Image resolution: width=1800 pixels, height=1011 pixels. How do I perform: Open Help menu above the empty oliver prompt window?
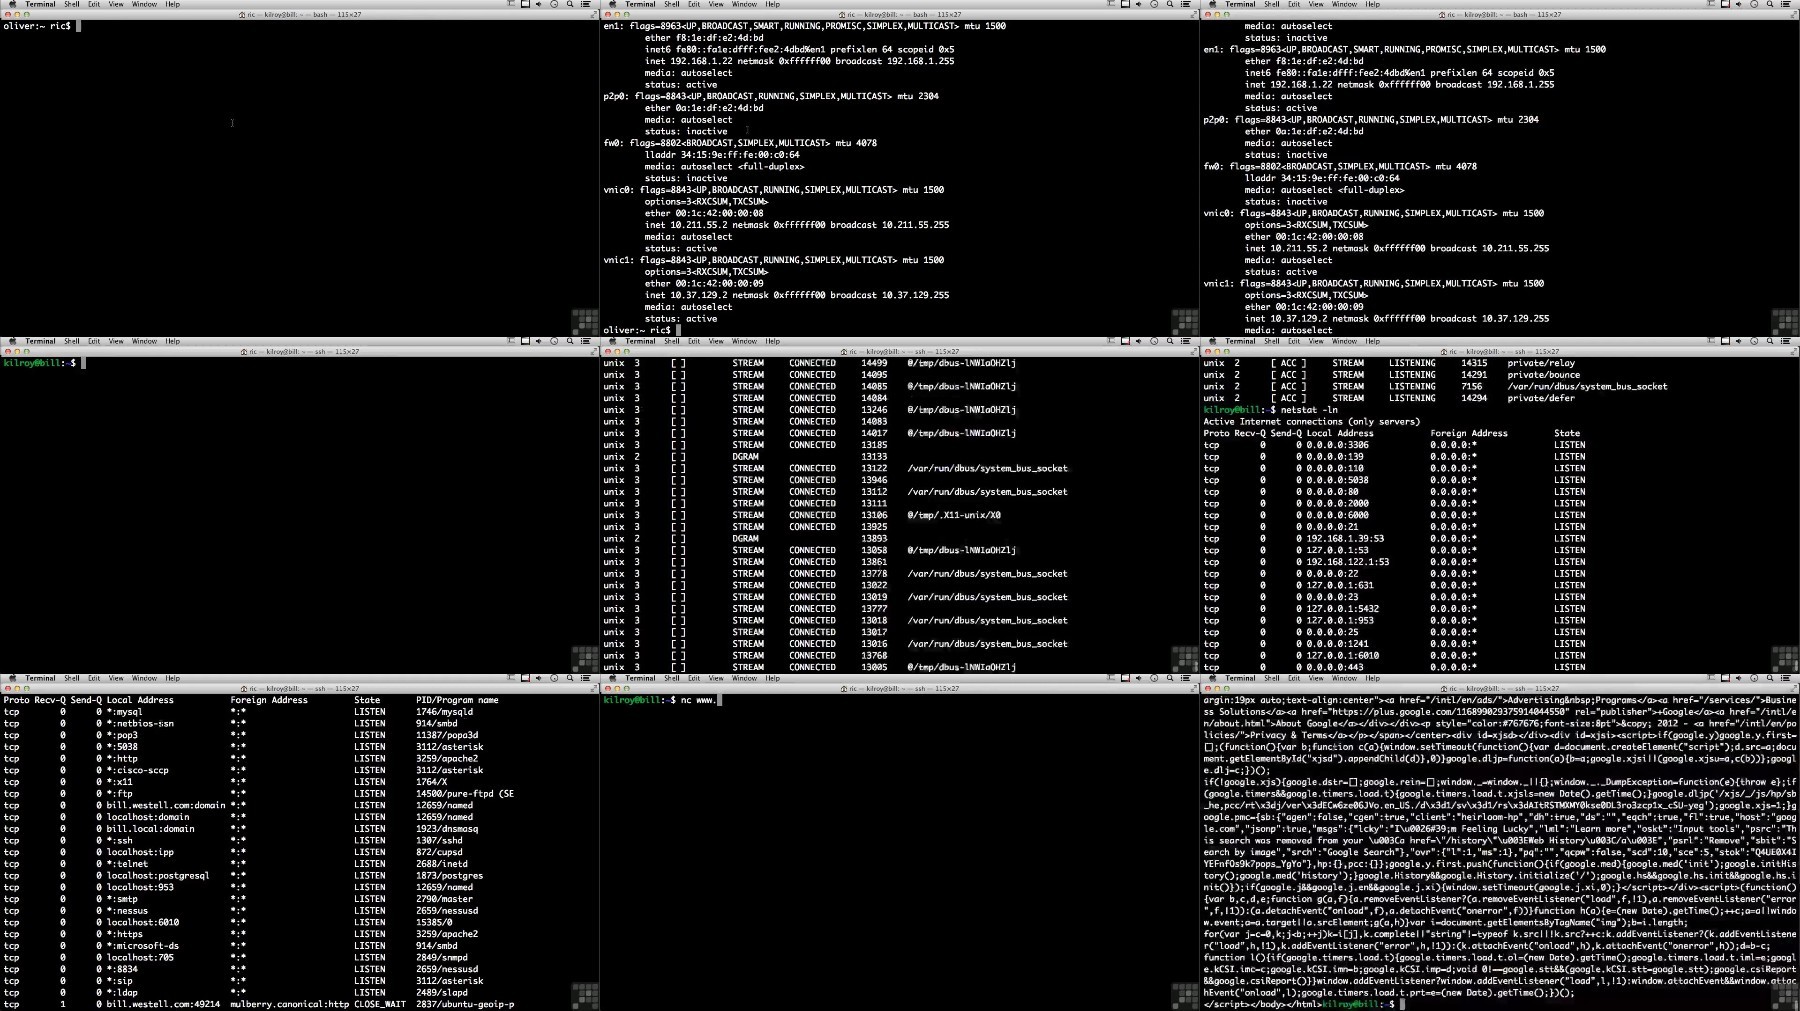click(173, 4)
